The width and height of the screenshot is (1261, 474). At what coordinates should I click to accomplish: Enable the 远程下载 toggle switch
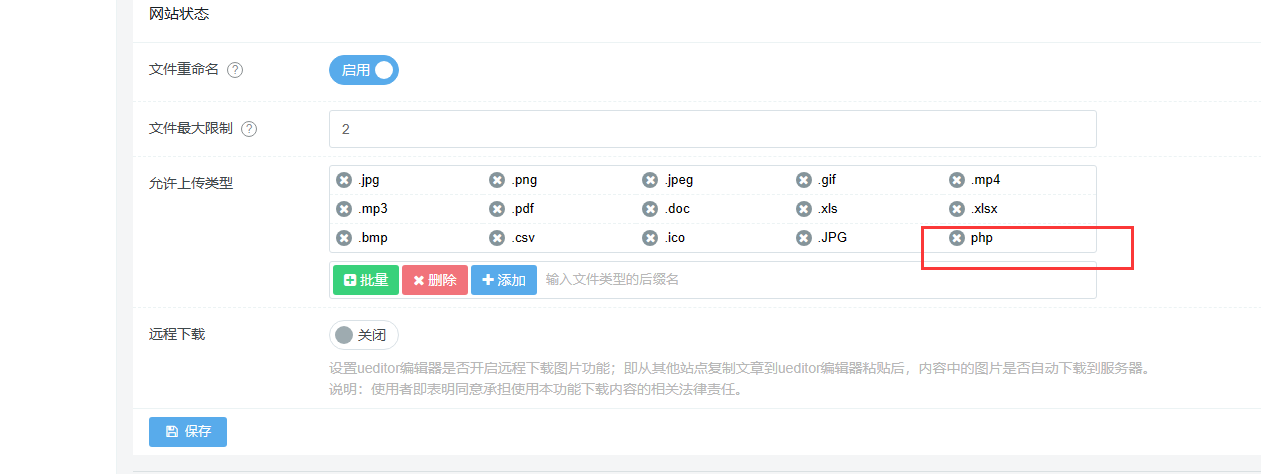(x=364, y=335)
